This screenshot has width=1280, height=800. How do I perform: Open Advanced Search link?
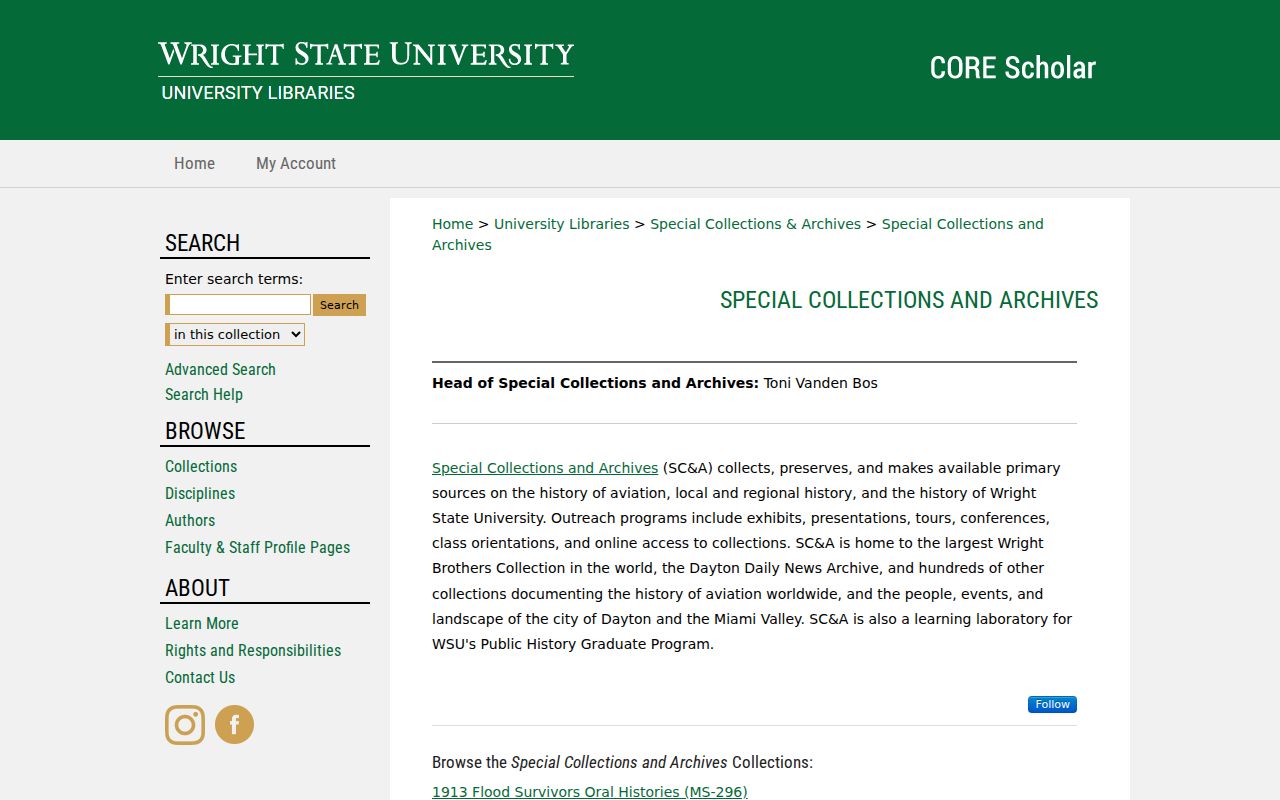(220, 369)
